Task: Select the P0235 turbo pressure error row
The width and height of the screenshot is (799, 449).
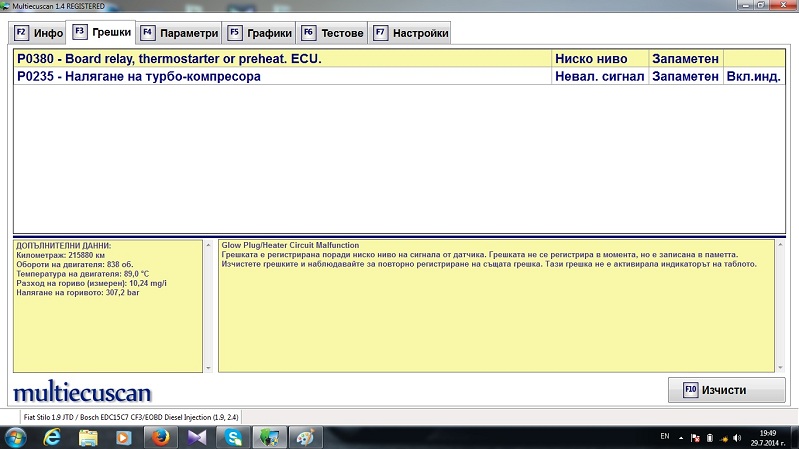Action: click(x=280, y=76)
